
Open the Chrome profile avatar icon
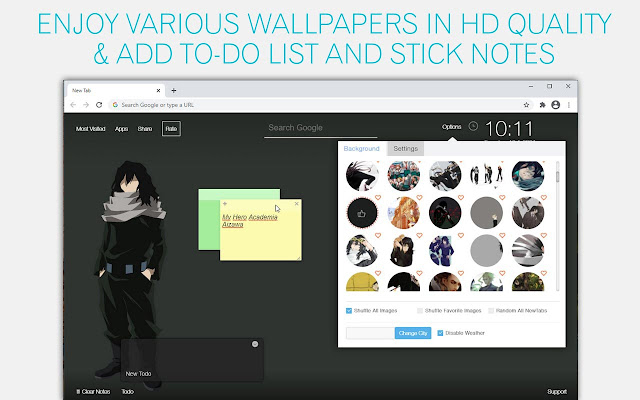[556, 105]
